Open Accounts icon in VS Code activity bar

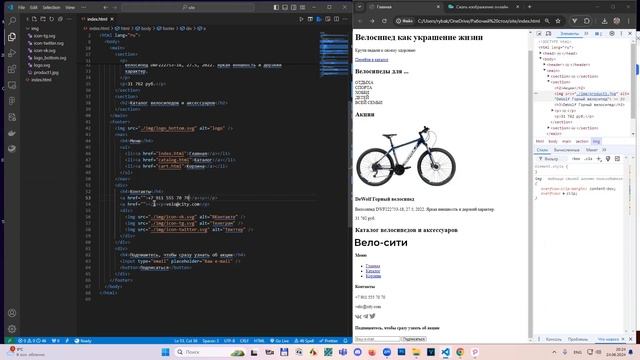[x=12, y=313]
